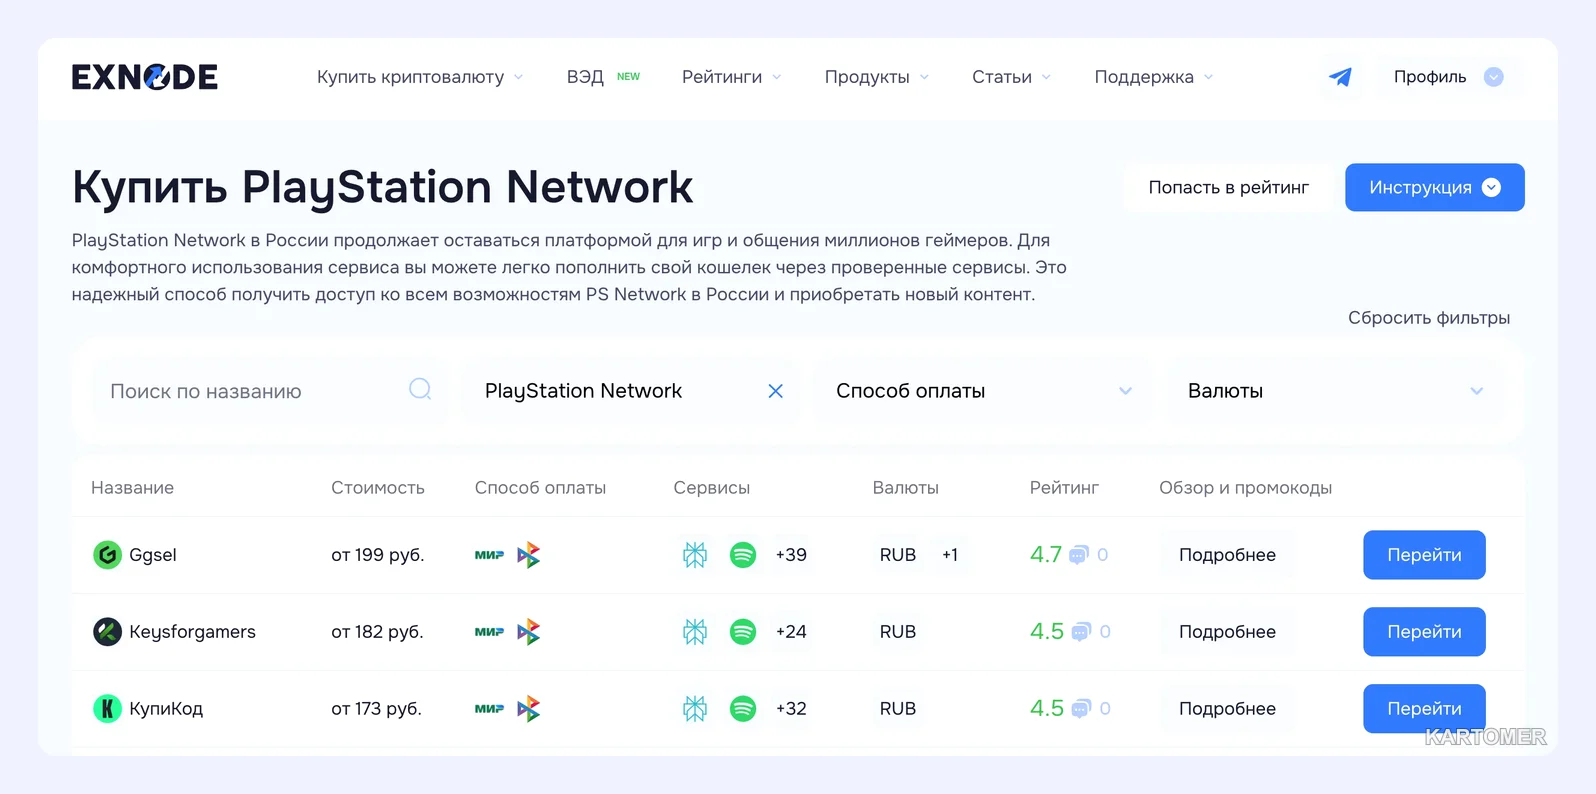This screenshot has width=1596, height=794.
Task: Click the EXNODE logo
Action: (x=145, y=77)
